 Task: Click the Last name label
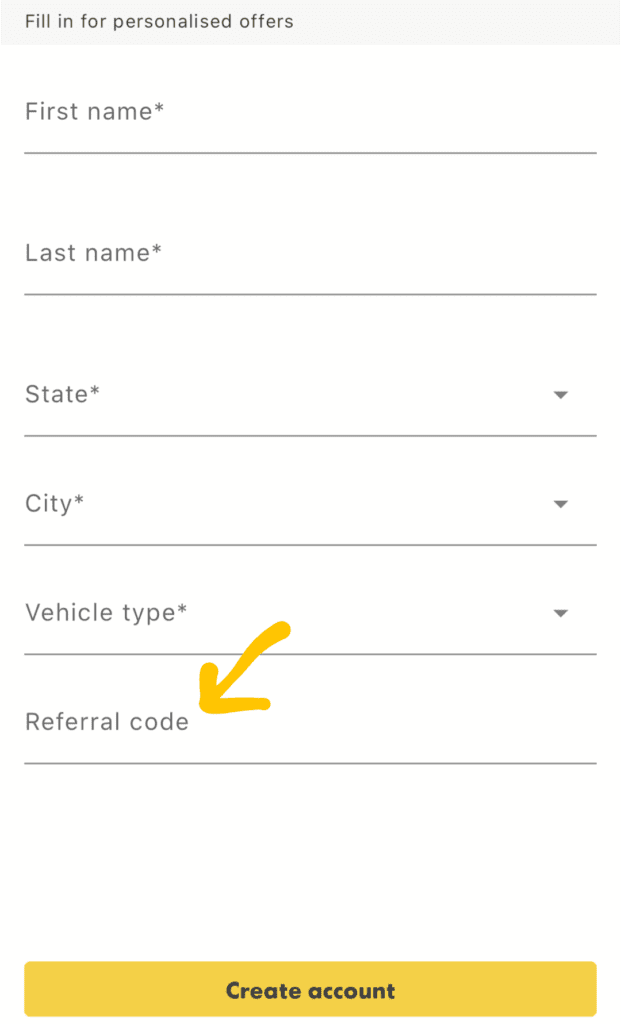[x=95, y=253]
